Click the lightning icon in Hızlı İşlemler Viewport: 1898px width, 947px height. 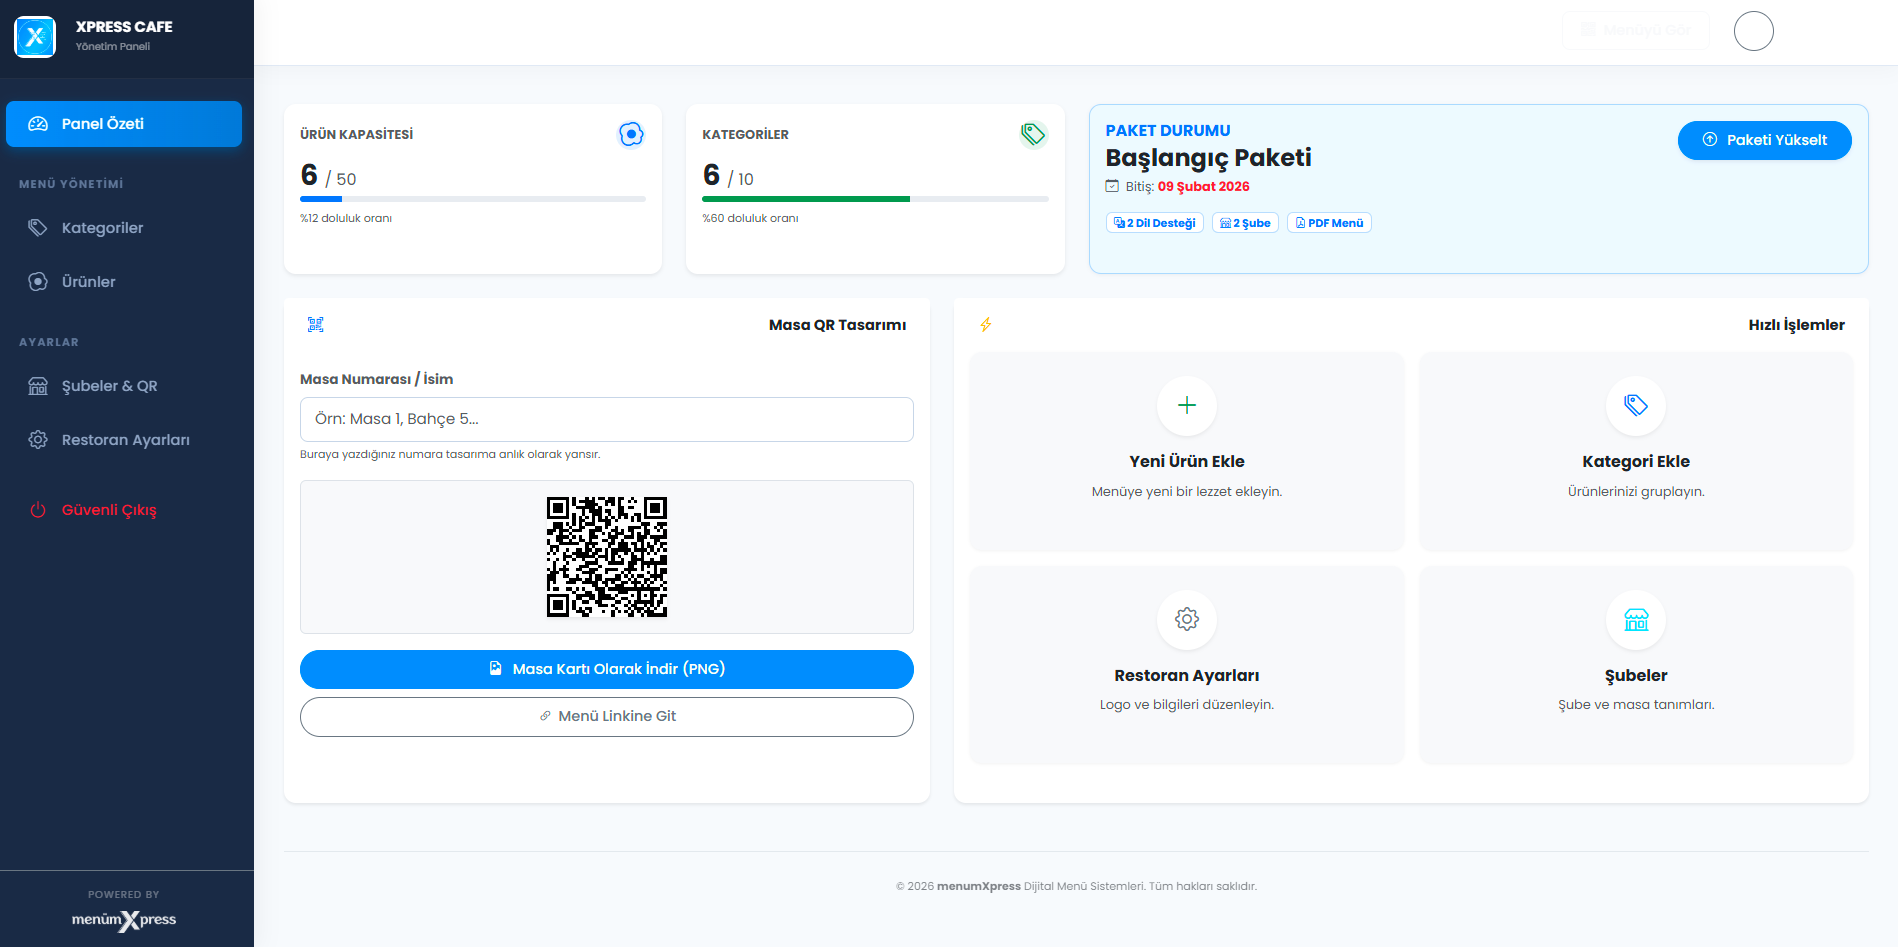pyautogui.click(x=986, y=325)
